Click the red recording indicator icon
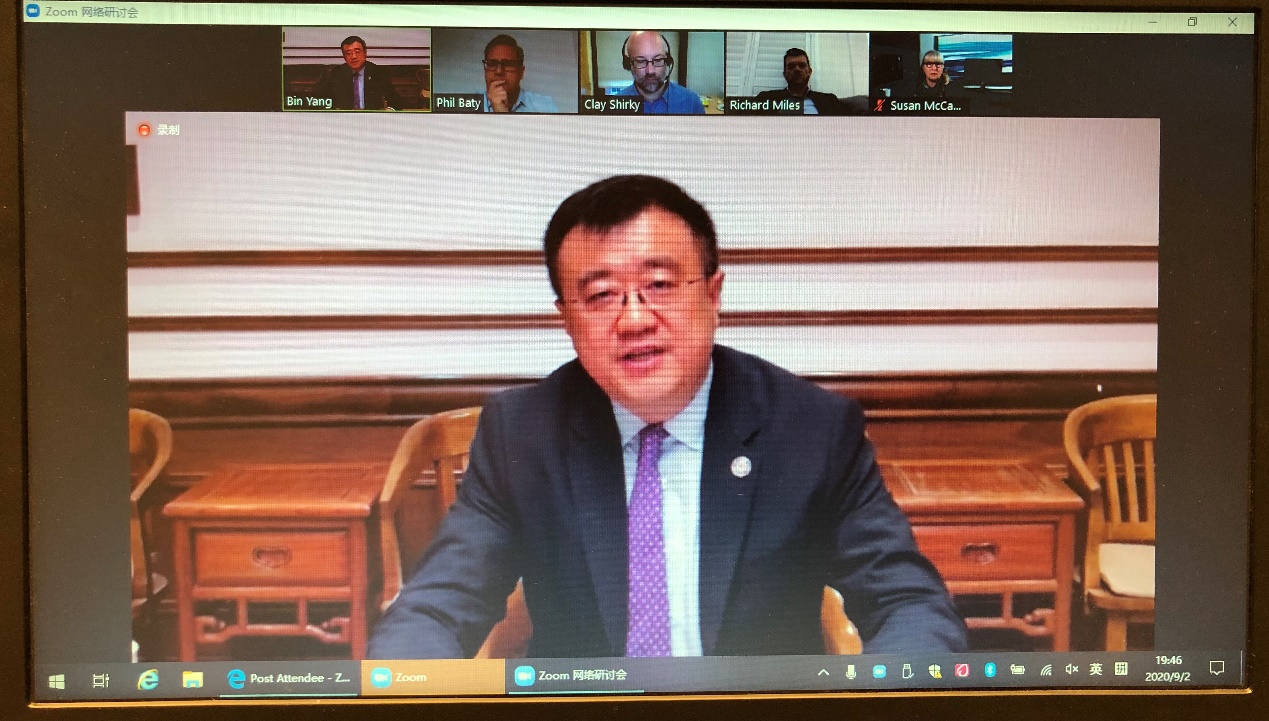The image size is (1269, 721). pyautogui.click(x=144, y=130)
